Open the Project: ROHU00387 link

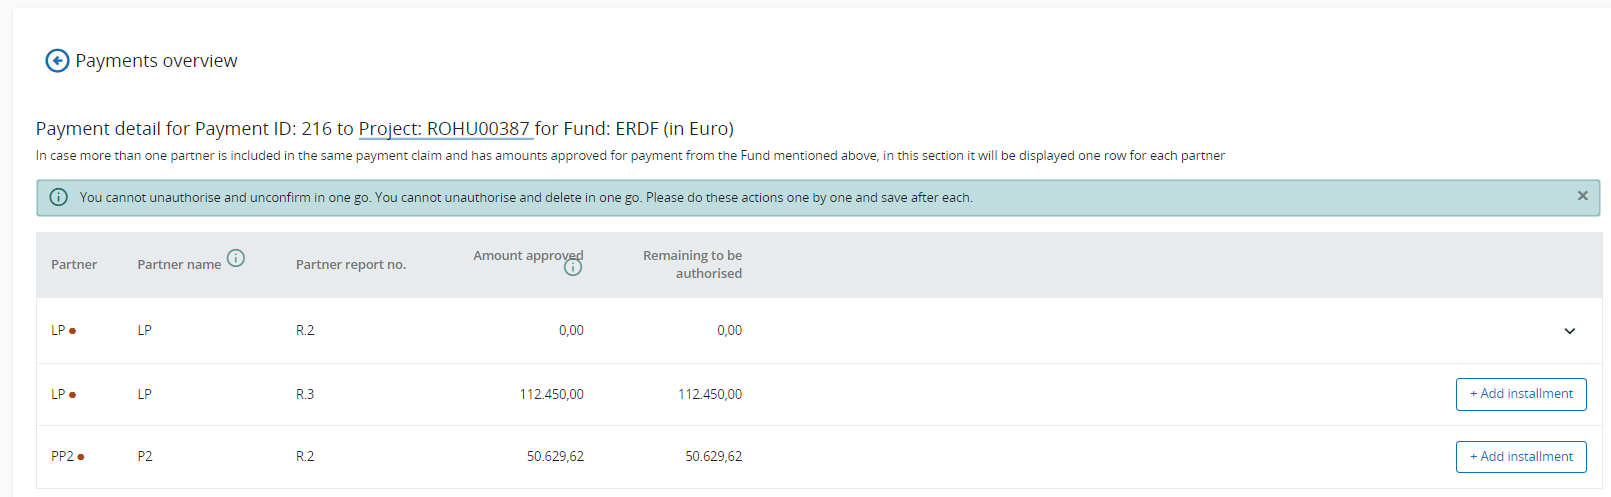444,129
